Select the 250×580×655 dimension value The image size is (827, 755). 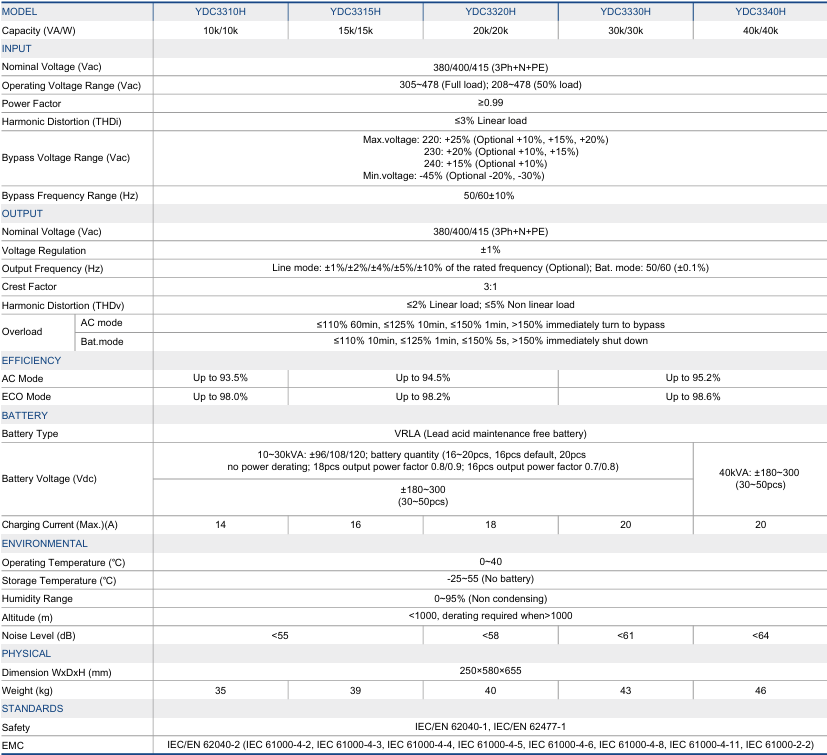click(x=491, y=671)
